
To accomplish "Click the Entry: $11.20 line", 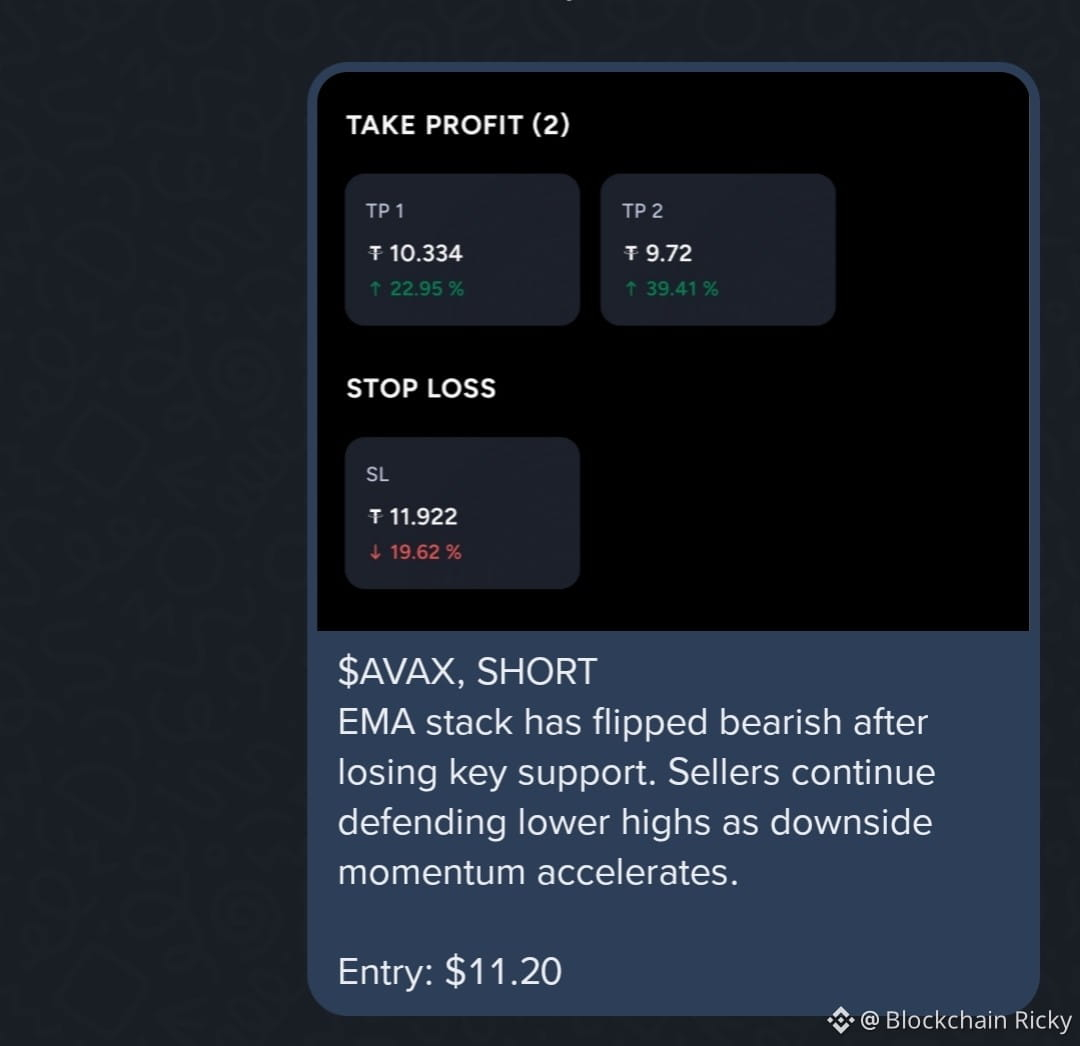I will coord(450,971).
